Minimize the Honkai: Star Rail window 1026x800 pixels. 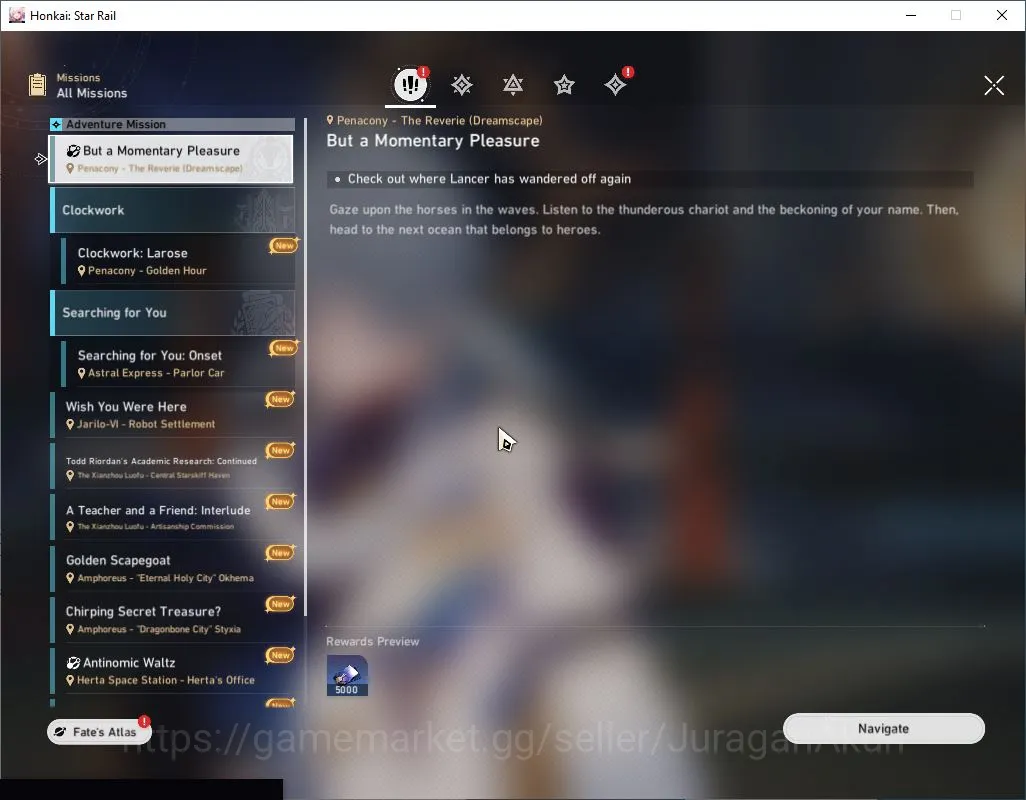tap(911, 15)
